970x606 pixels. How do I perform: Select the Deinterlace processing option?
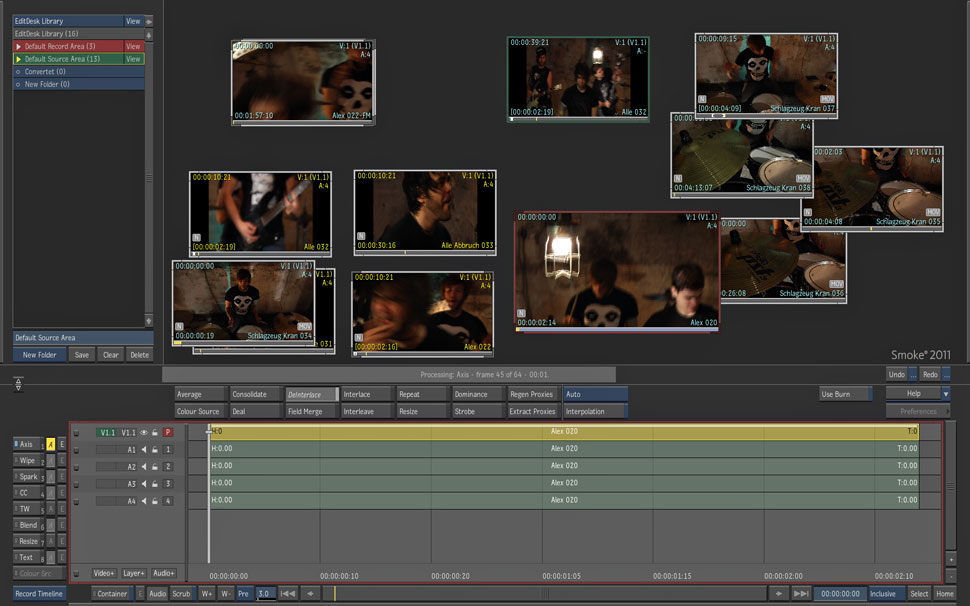point(311,394)
